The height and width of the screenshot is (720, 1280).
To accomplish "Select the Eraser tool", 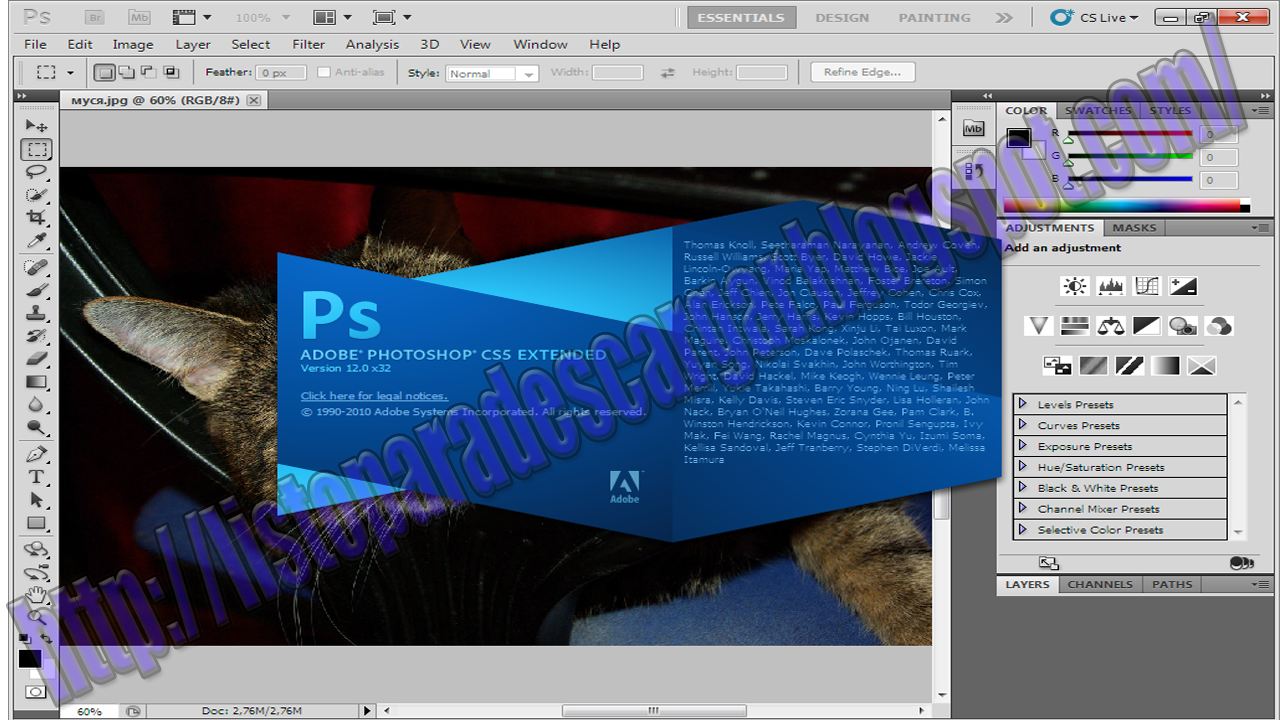I will tap(36, 359).
